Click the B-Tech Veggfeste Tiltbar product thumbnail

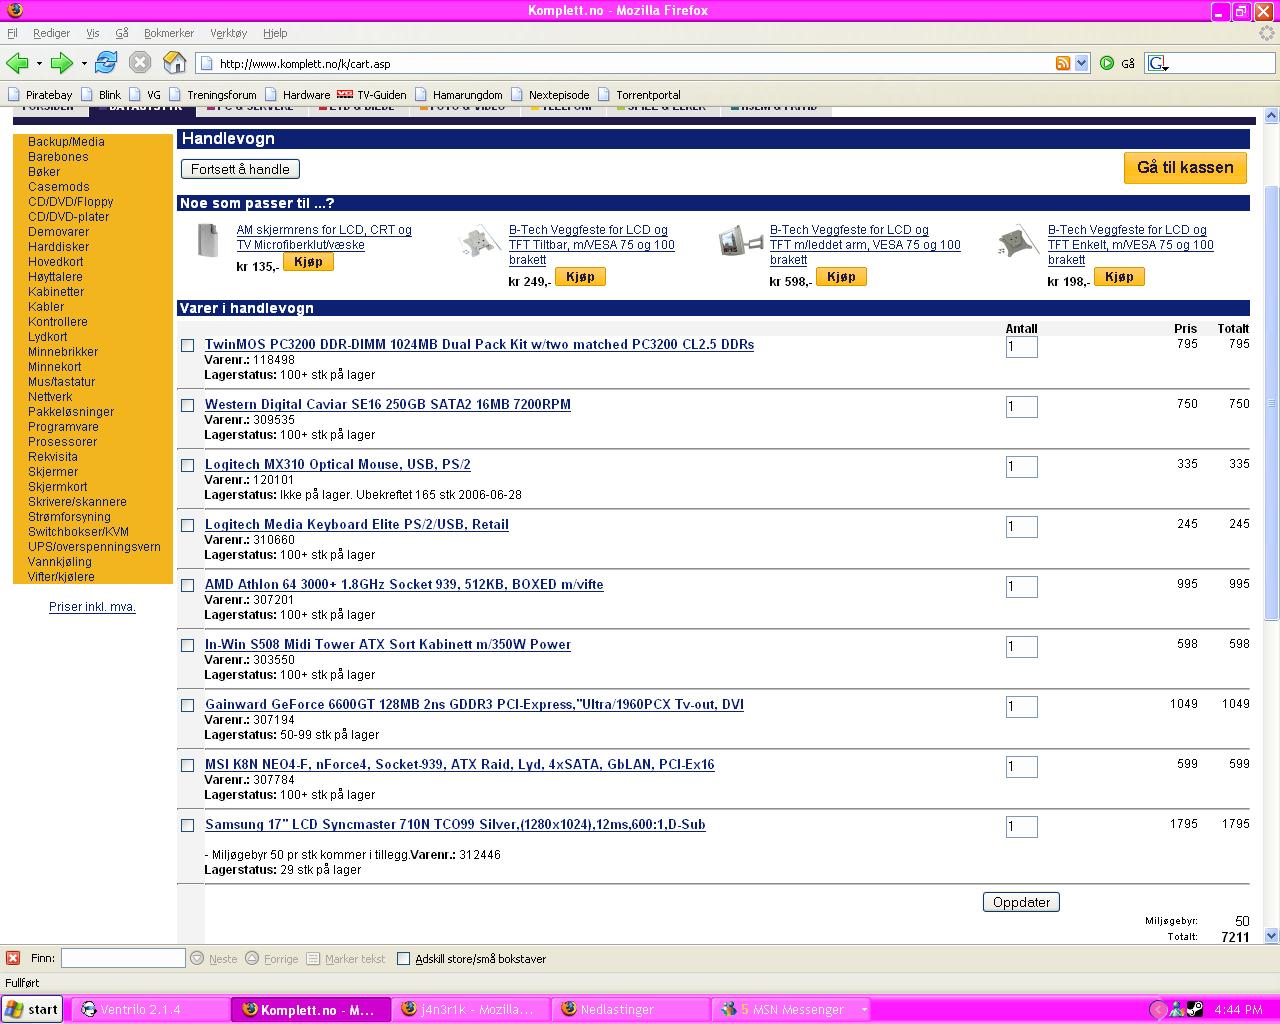(478, 242)
